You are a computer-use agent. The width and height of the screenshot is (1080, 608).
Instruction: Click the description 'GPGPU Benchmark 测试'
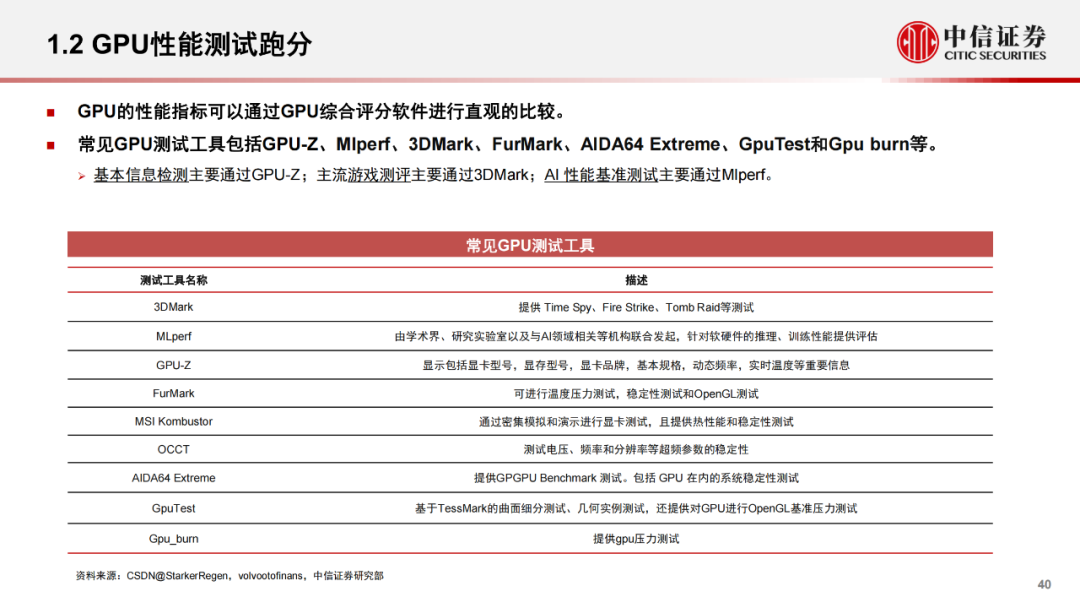636,478
